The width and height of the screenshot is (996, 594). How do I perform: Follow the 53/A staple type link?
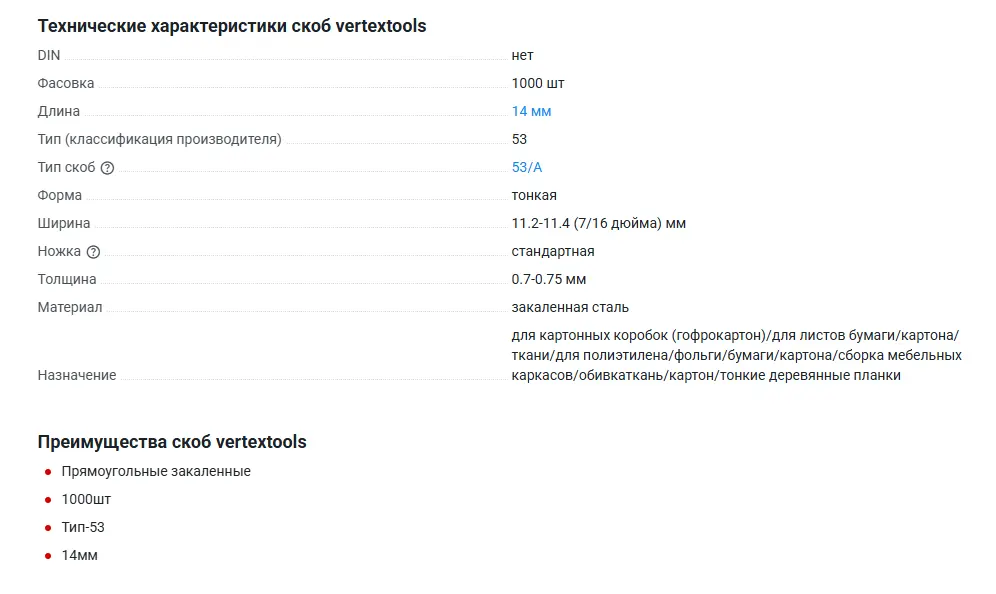pos(526,167)
